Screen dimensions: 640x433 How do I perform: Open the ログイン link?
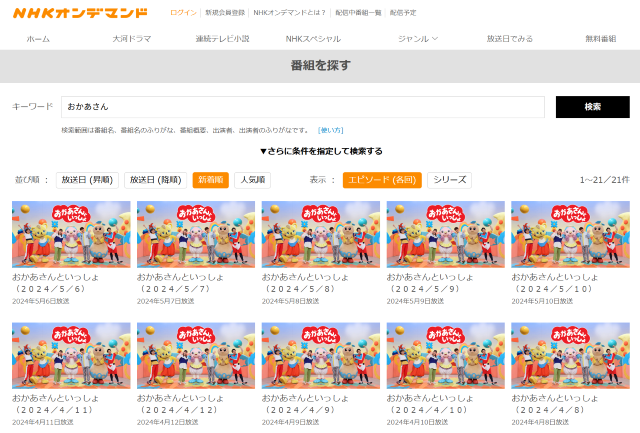point(183,13)
